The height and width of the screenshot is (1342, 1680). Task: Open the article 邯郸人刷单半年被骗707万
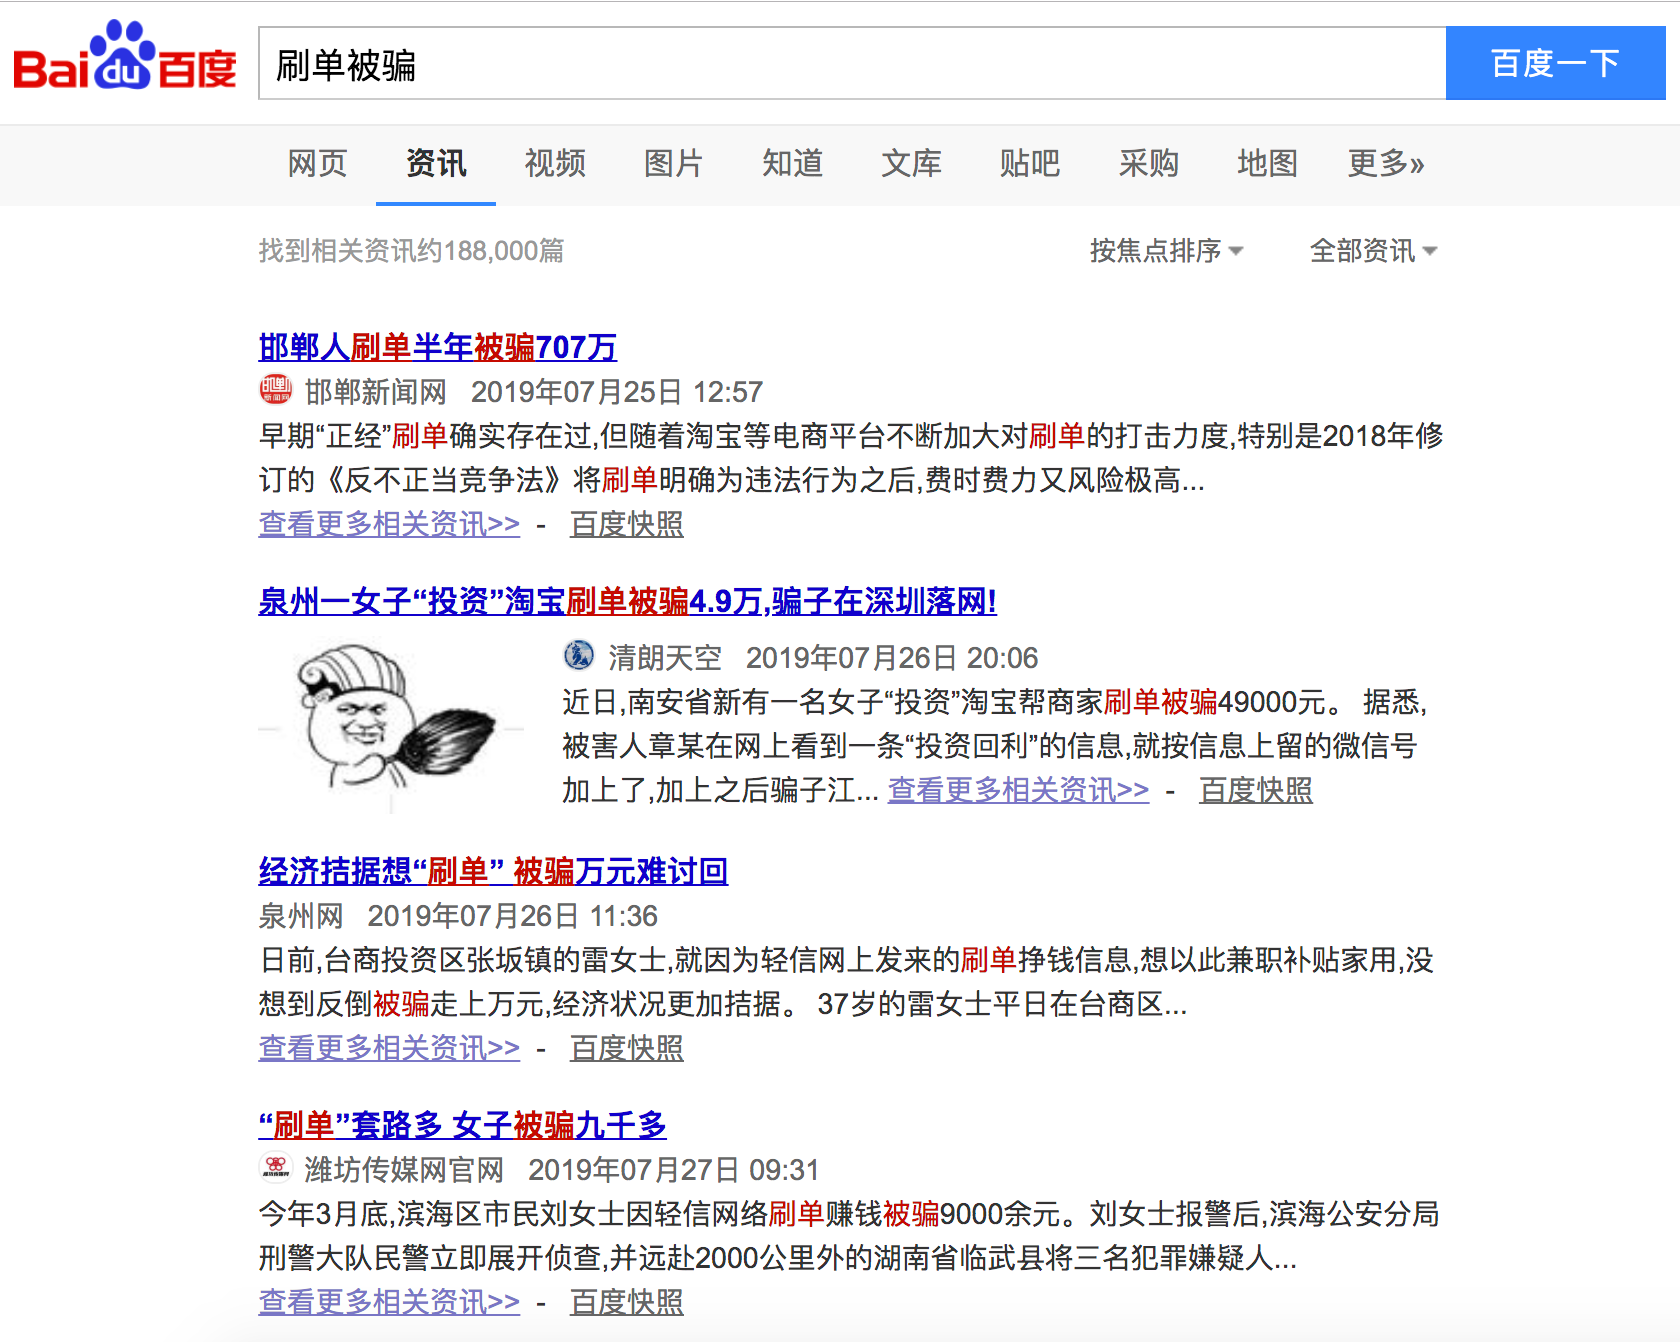(x=437, y=347)
